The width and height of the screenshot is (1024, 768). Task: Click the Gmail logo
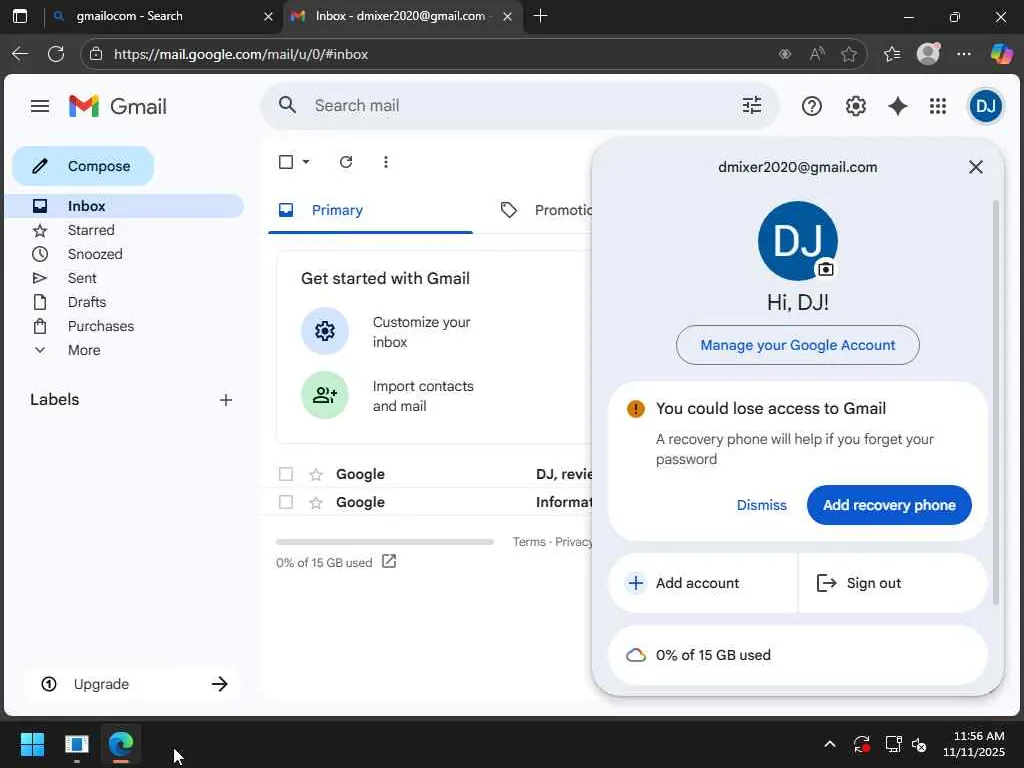[118, 106]
